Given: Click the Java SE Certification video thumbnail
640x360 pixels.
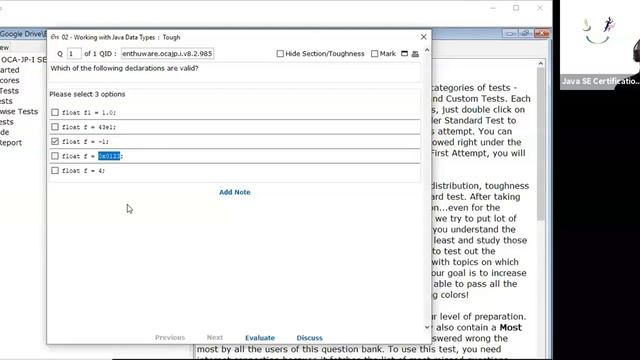Looking at the screenshot, I should tap(600, 44).
